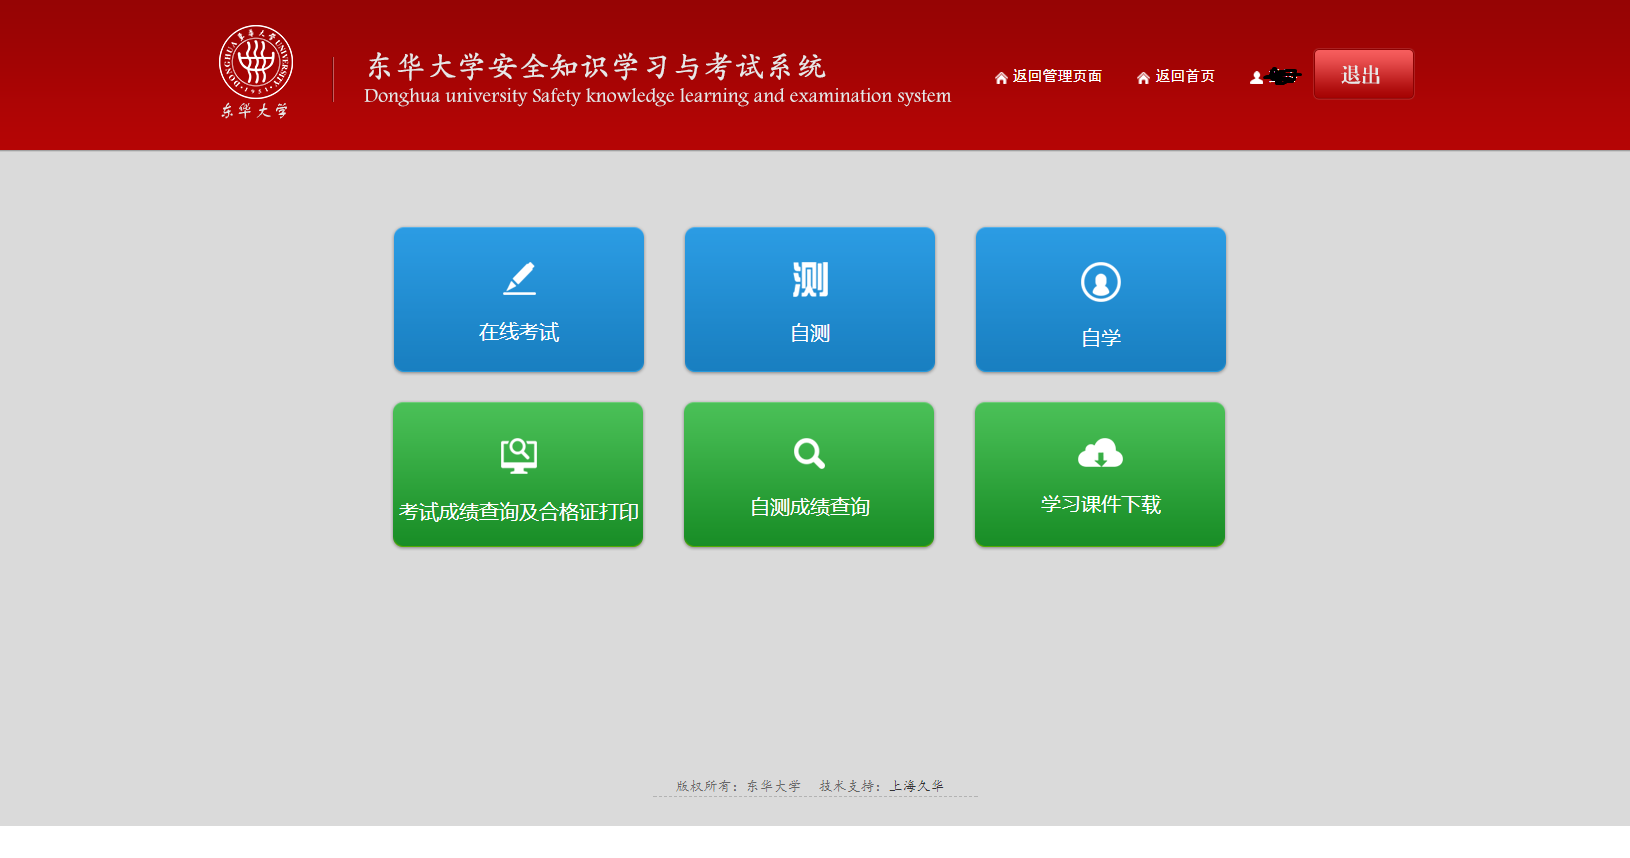This screenshot has height=858, width=1630.
Task: Click the home icon beside 返回管理页面
Action: (x=1001, y=78)
